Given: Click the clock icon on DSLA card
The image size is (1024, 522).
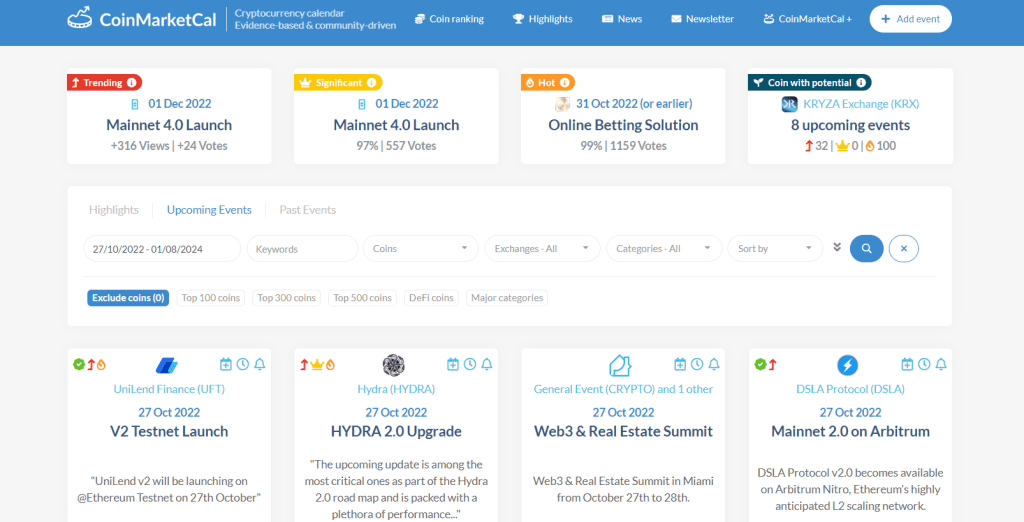Looking at the screenshot, I should click(x=924, y=364).
